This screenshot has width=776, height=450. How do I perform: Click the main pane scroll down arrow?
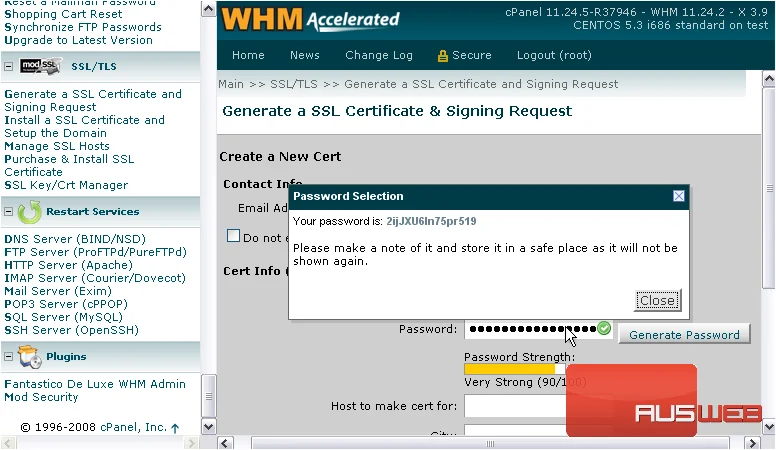click(x=769, y=426)
